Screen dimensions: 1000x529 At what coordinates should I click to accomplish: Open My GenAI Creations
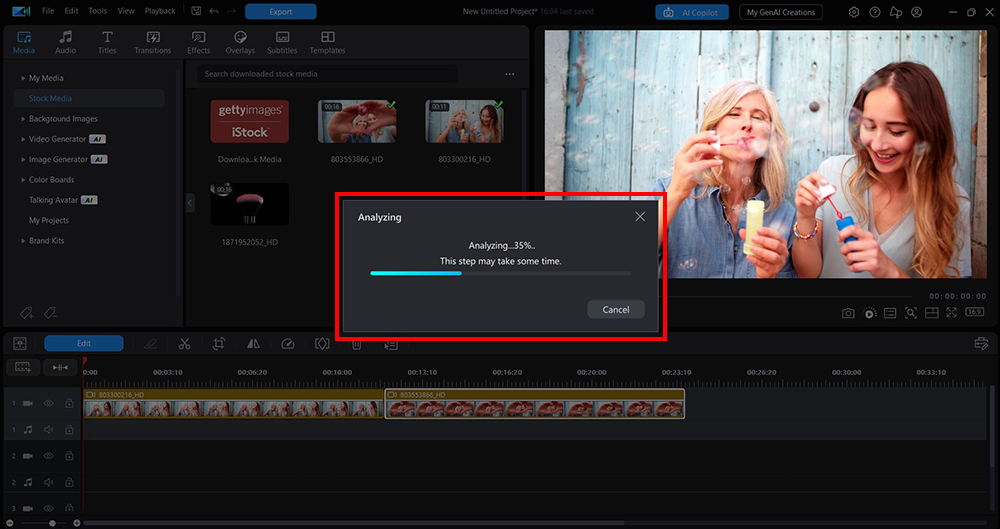(781, 12)
